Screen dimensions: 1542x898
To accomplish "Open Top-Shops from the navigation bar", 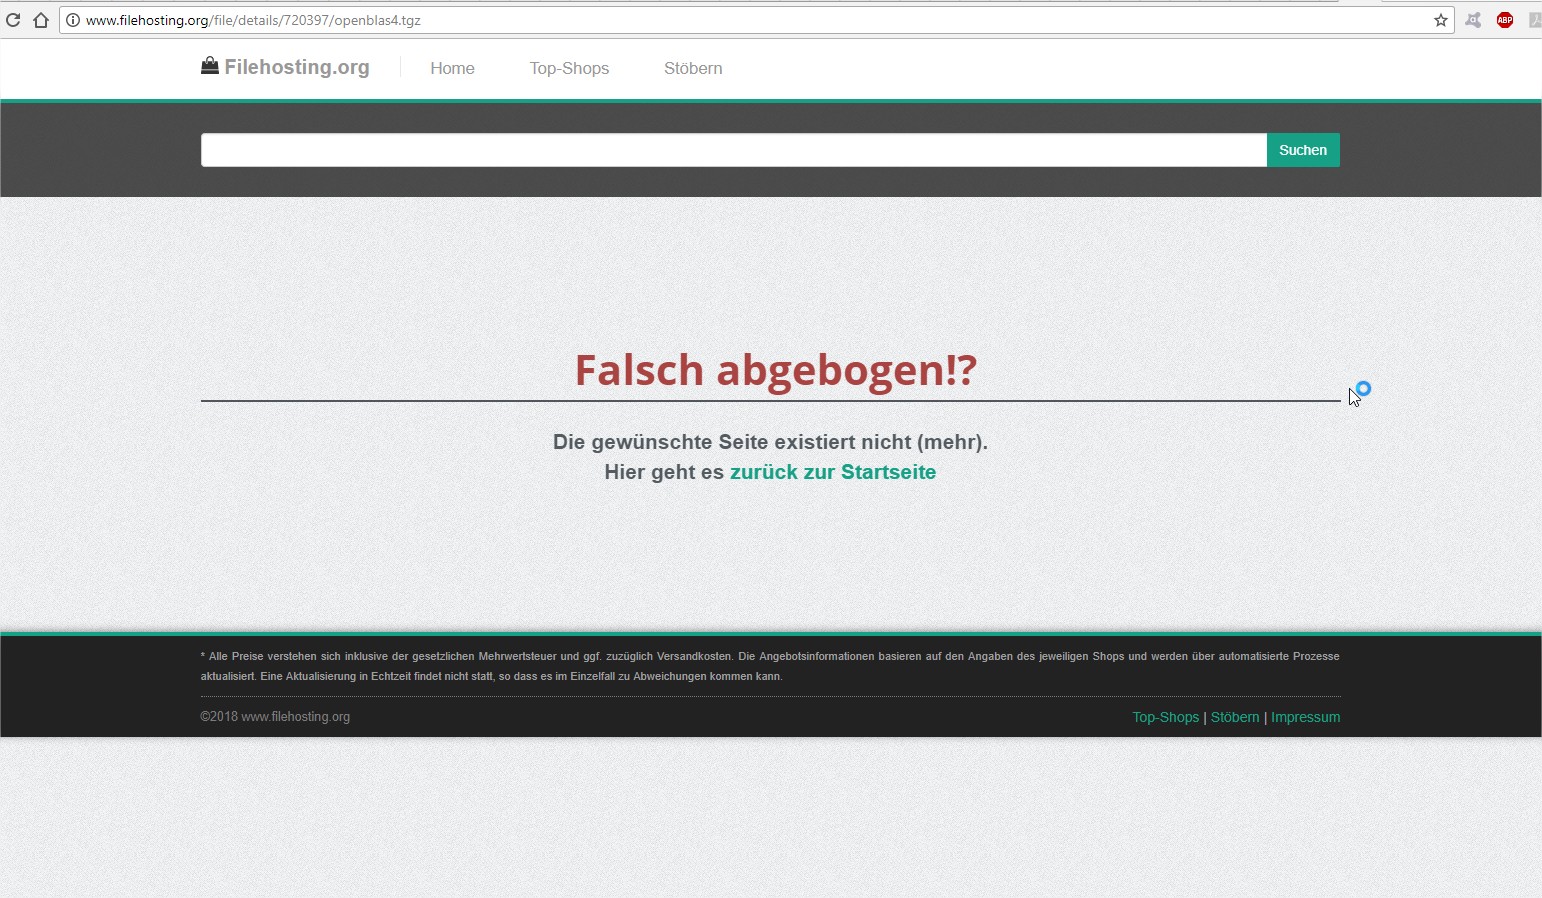I will (569, 68).
